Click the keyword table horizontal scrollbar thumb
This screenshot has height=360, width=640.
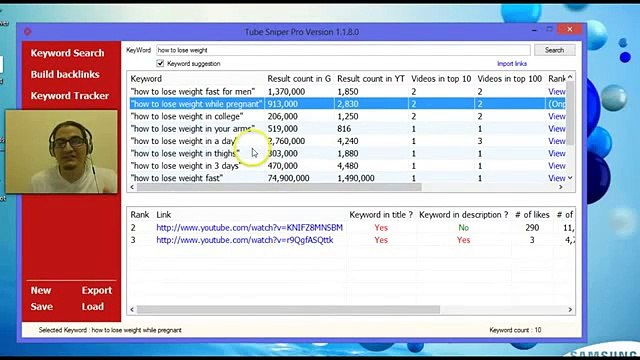pos(279,187)
